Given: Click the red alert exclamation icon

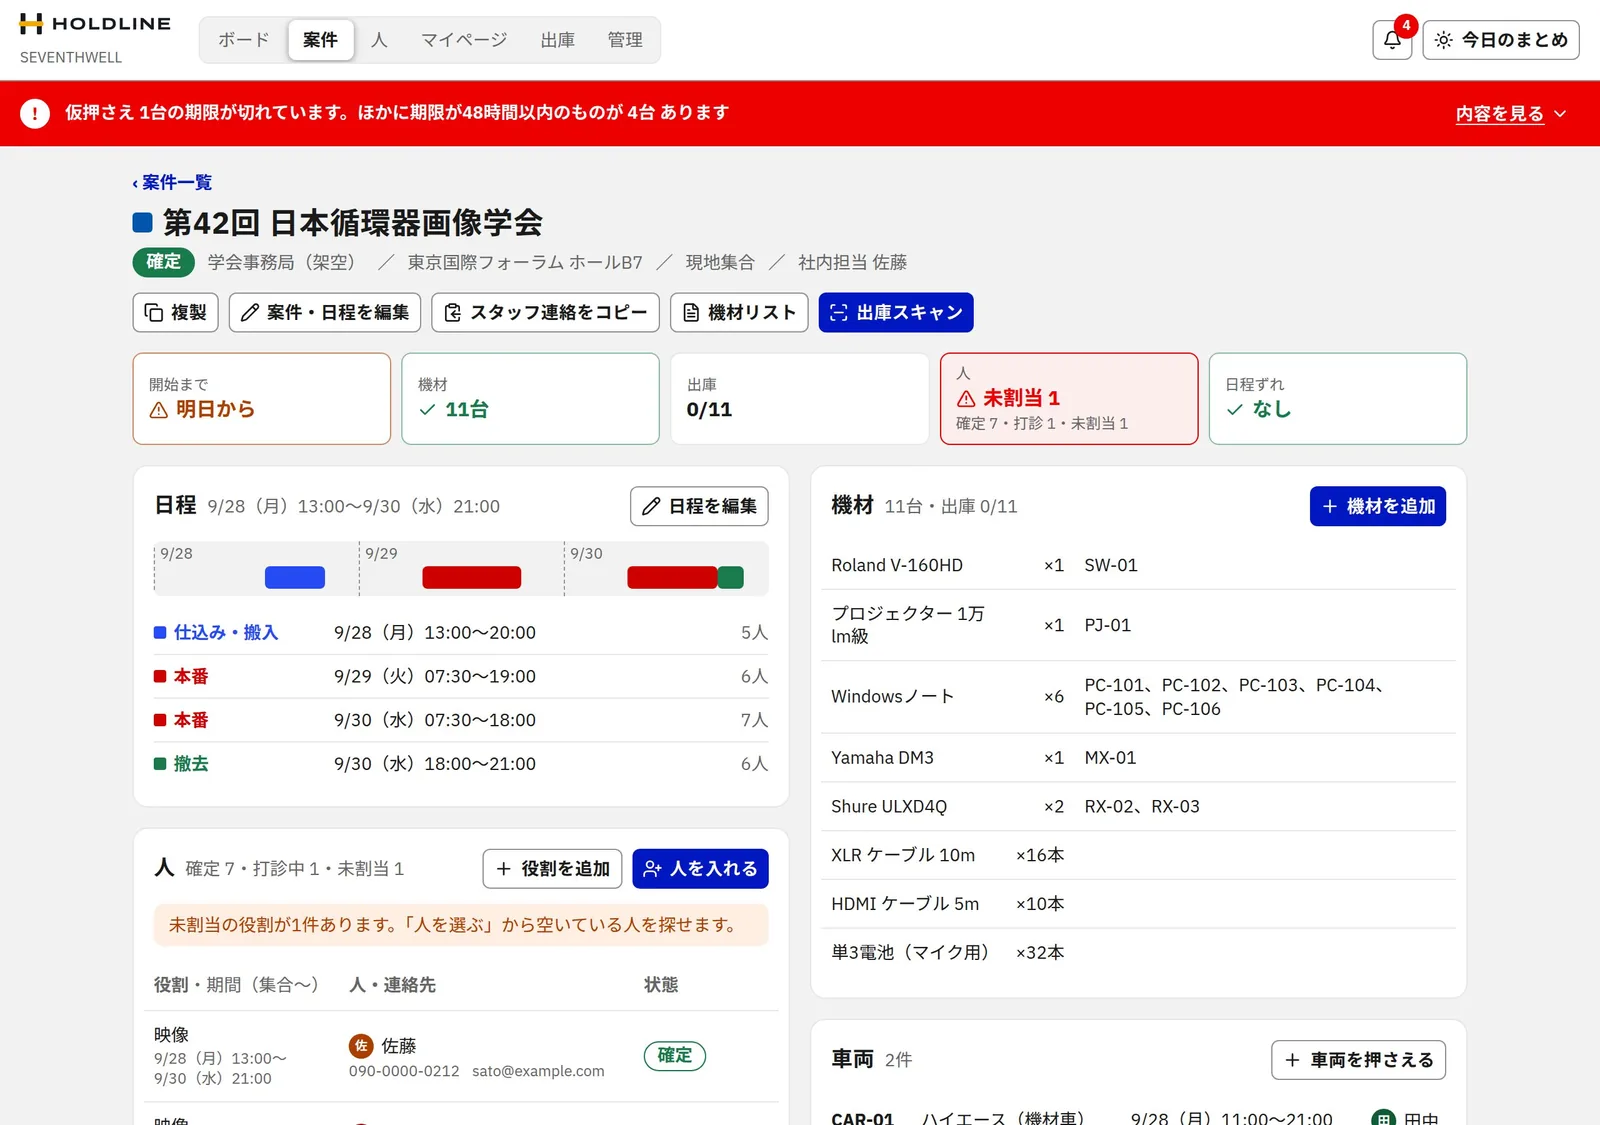Looking at the screenshot, I should (35, 113).
